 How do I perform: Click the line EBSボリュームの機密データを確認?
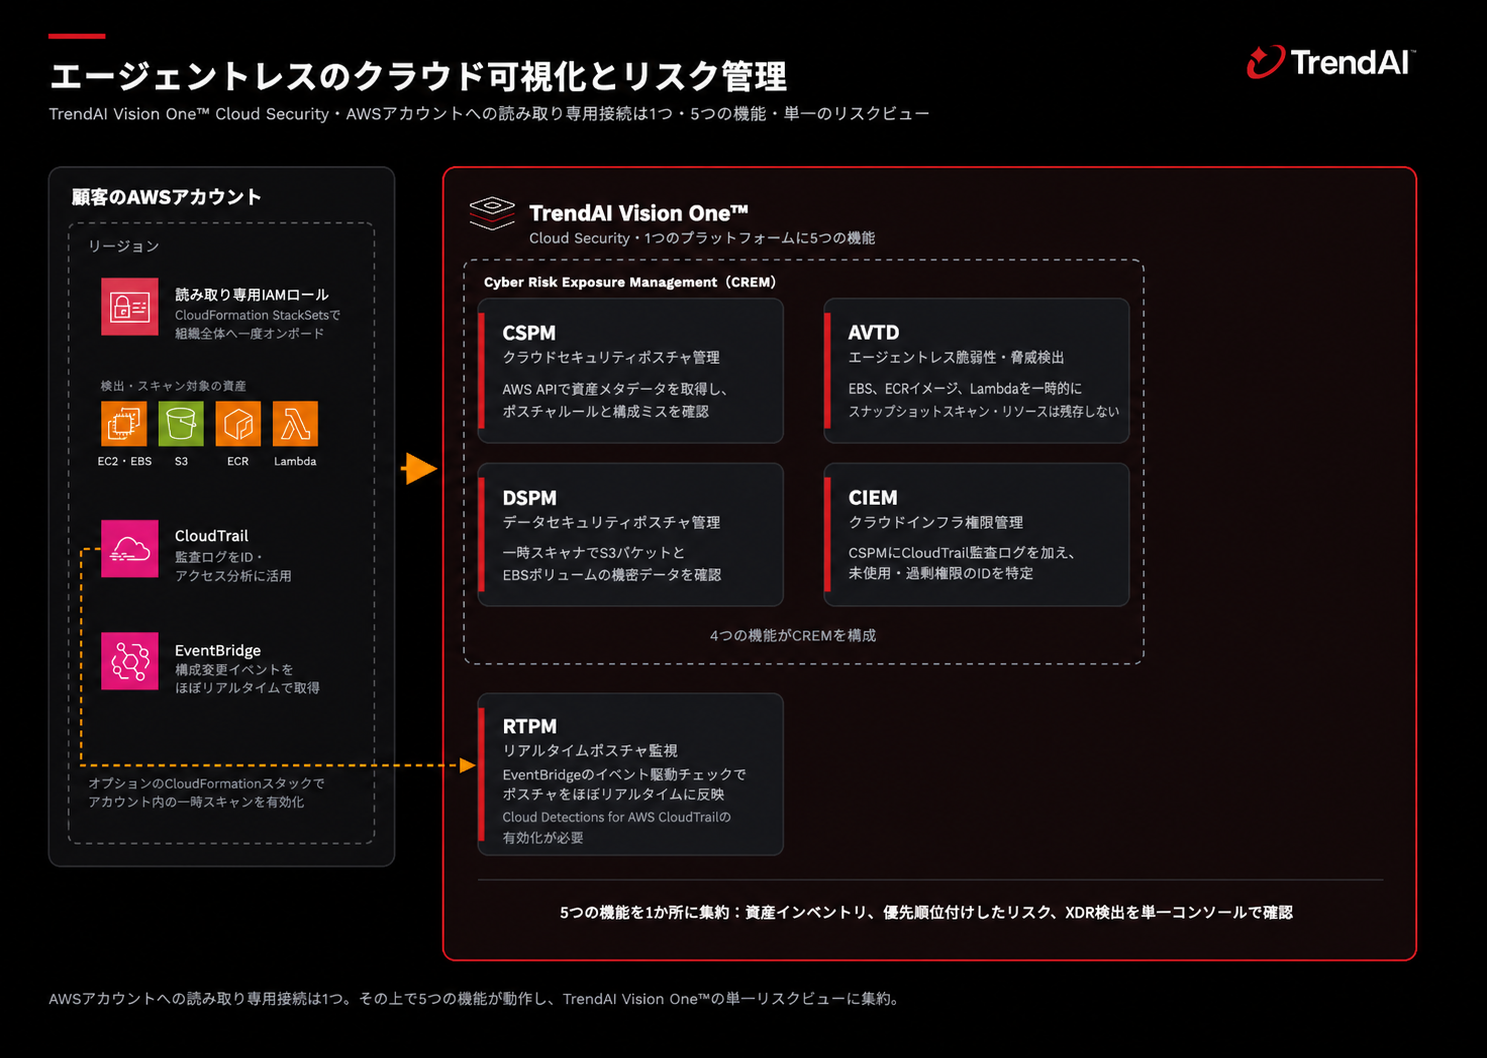pyautogui.click(x=612, y=575)
